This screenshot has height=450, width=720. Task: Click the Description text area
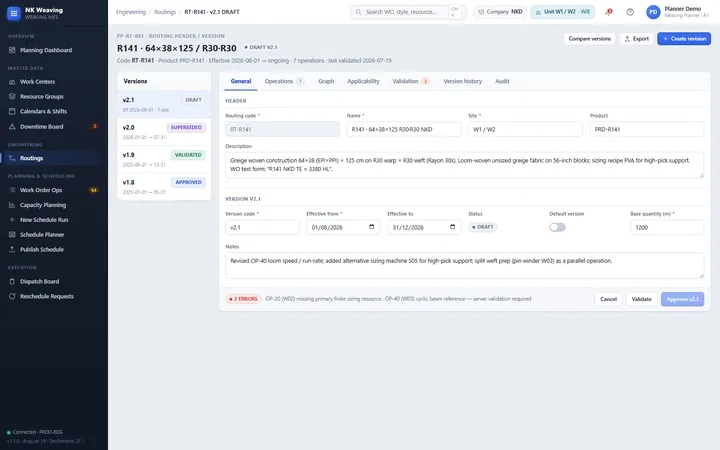coord(464,165)
